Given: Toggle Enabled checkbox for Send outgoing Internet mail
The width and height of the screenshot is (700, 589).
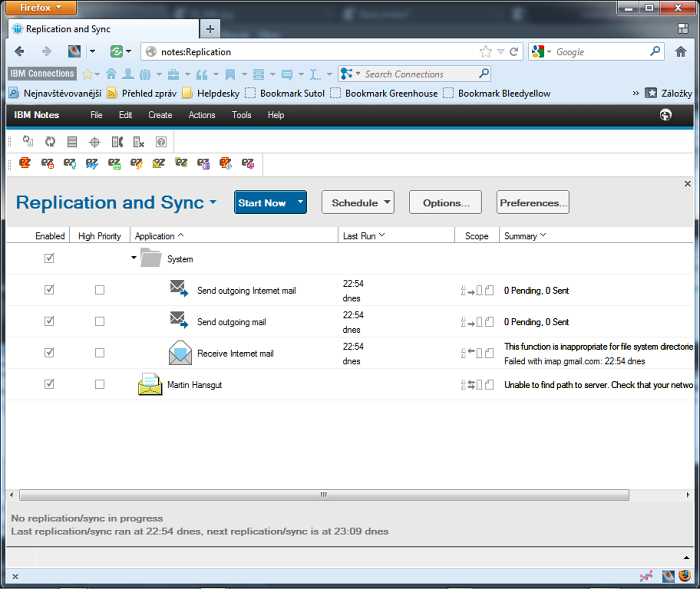Looking at the screenshot, I should [x=49, y=290].
